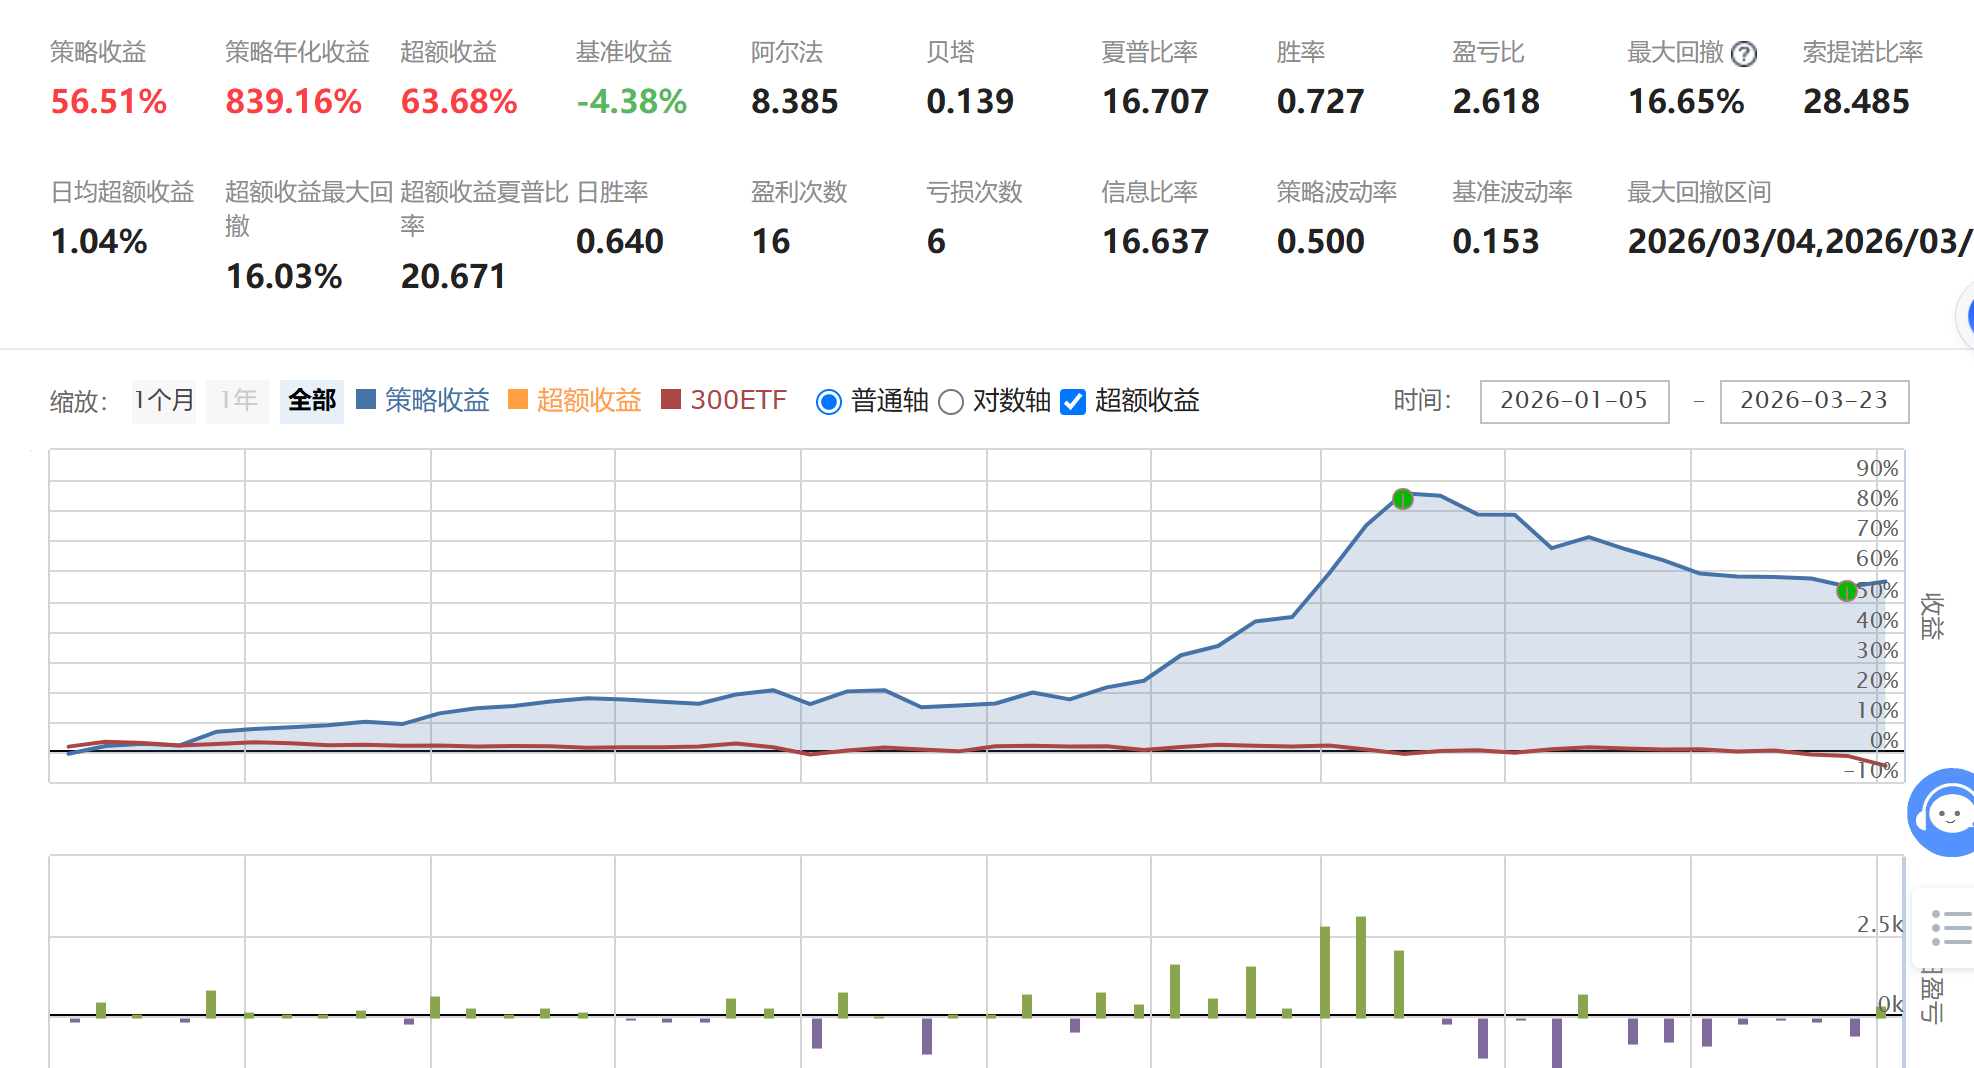Click the list menu icon on right edge
The width and height of the screenshot is (1974, 1068).
pyautogui.click(x=1950, y=928)
